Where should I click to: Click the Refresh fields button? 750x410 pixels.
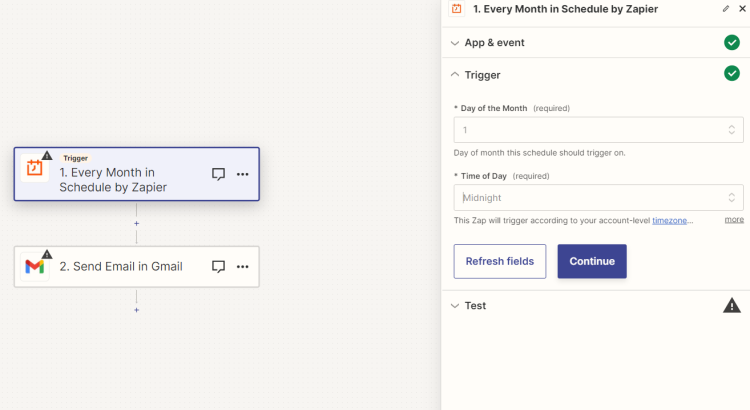(499, 261)
